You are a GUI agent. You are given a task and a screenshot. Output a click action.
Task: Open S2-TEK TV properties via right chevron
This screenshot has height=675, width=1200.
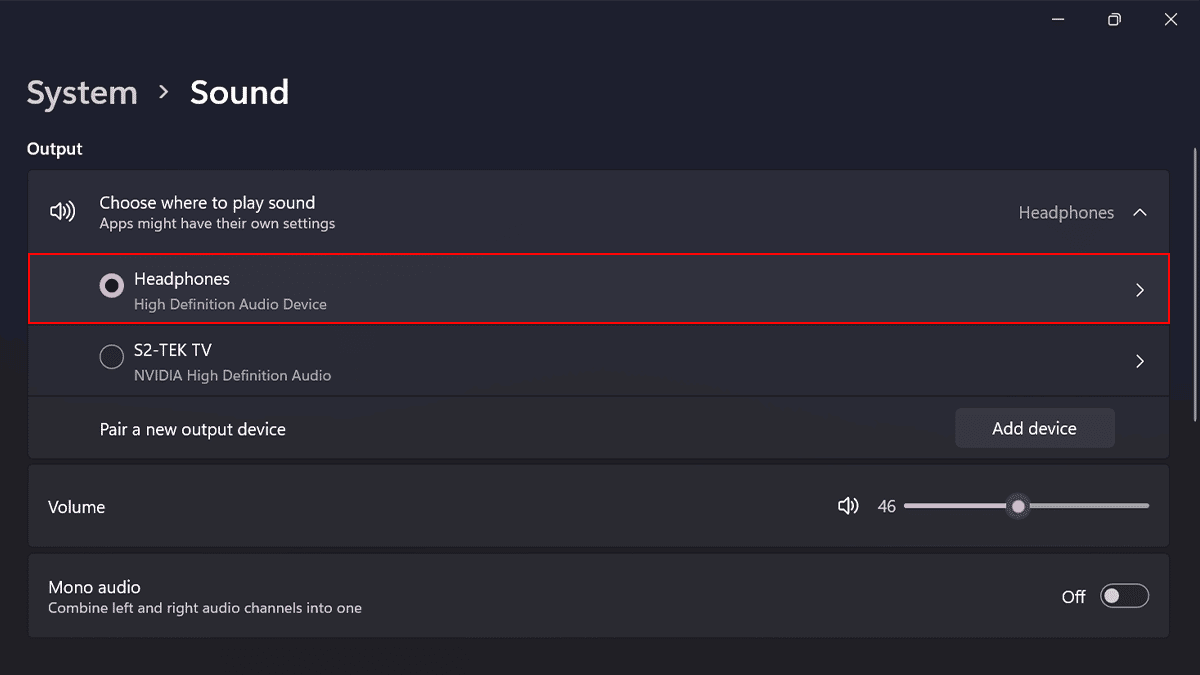pyautogui.click(x=1139, y=361)
